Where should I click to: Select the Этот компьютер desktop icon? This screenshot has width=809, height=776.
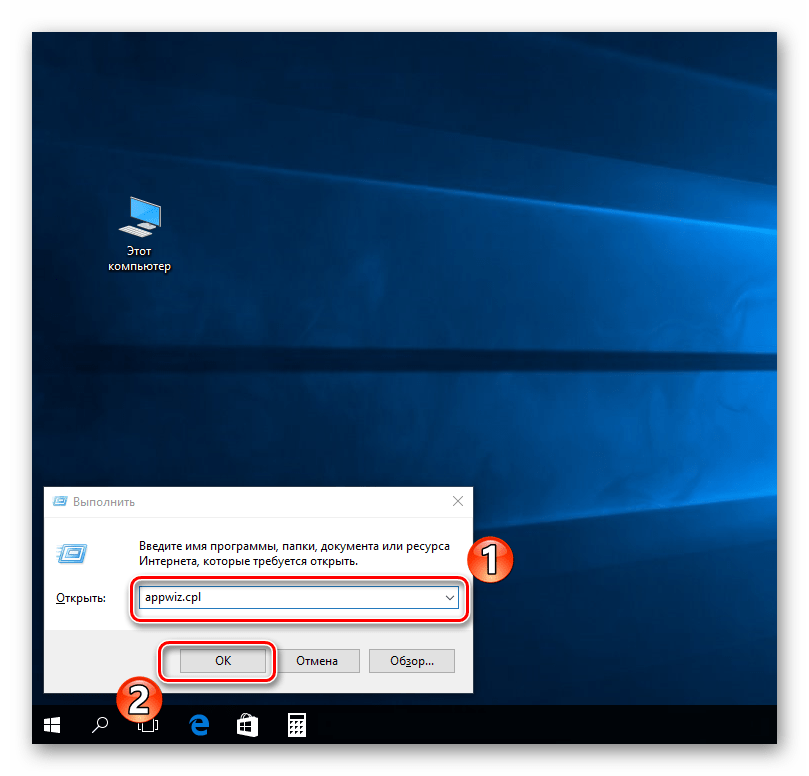click(x=139, y=233)
